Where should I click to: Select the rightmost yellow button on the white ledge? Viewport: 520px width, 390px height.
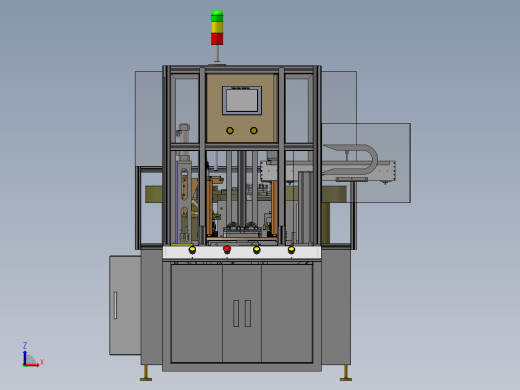(291, 249)
